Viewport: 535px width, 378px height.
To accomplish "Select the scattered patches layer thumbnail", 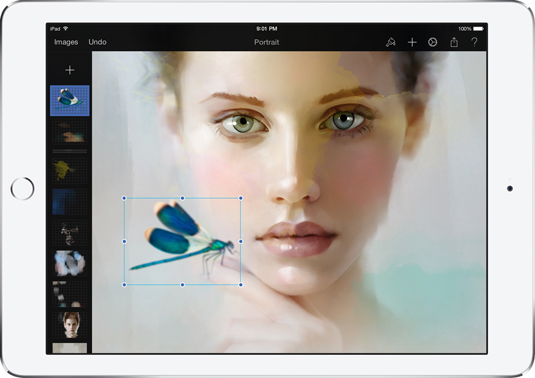I will (70, 294).
